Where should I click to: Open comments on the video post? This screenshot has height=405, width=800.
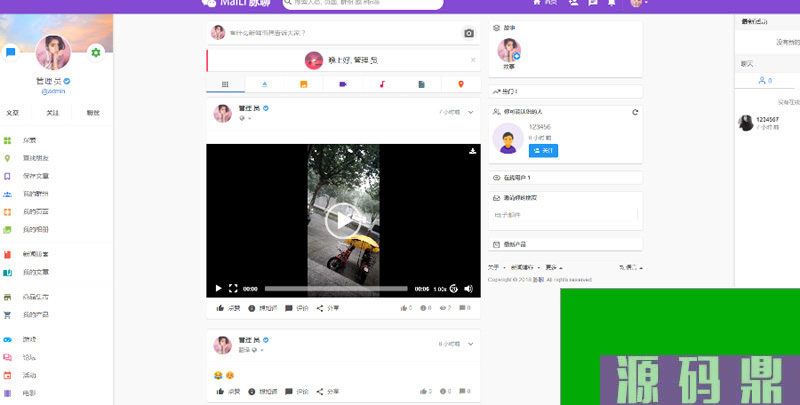pos(296,308)
